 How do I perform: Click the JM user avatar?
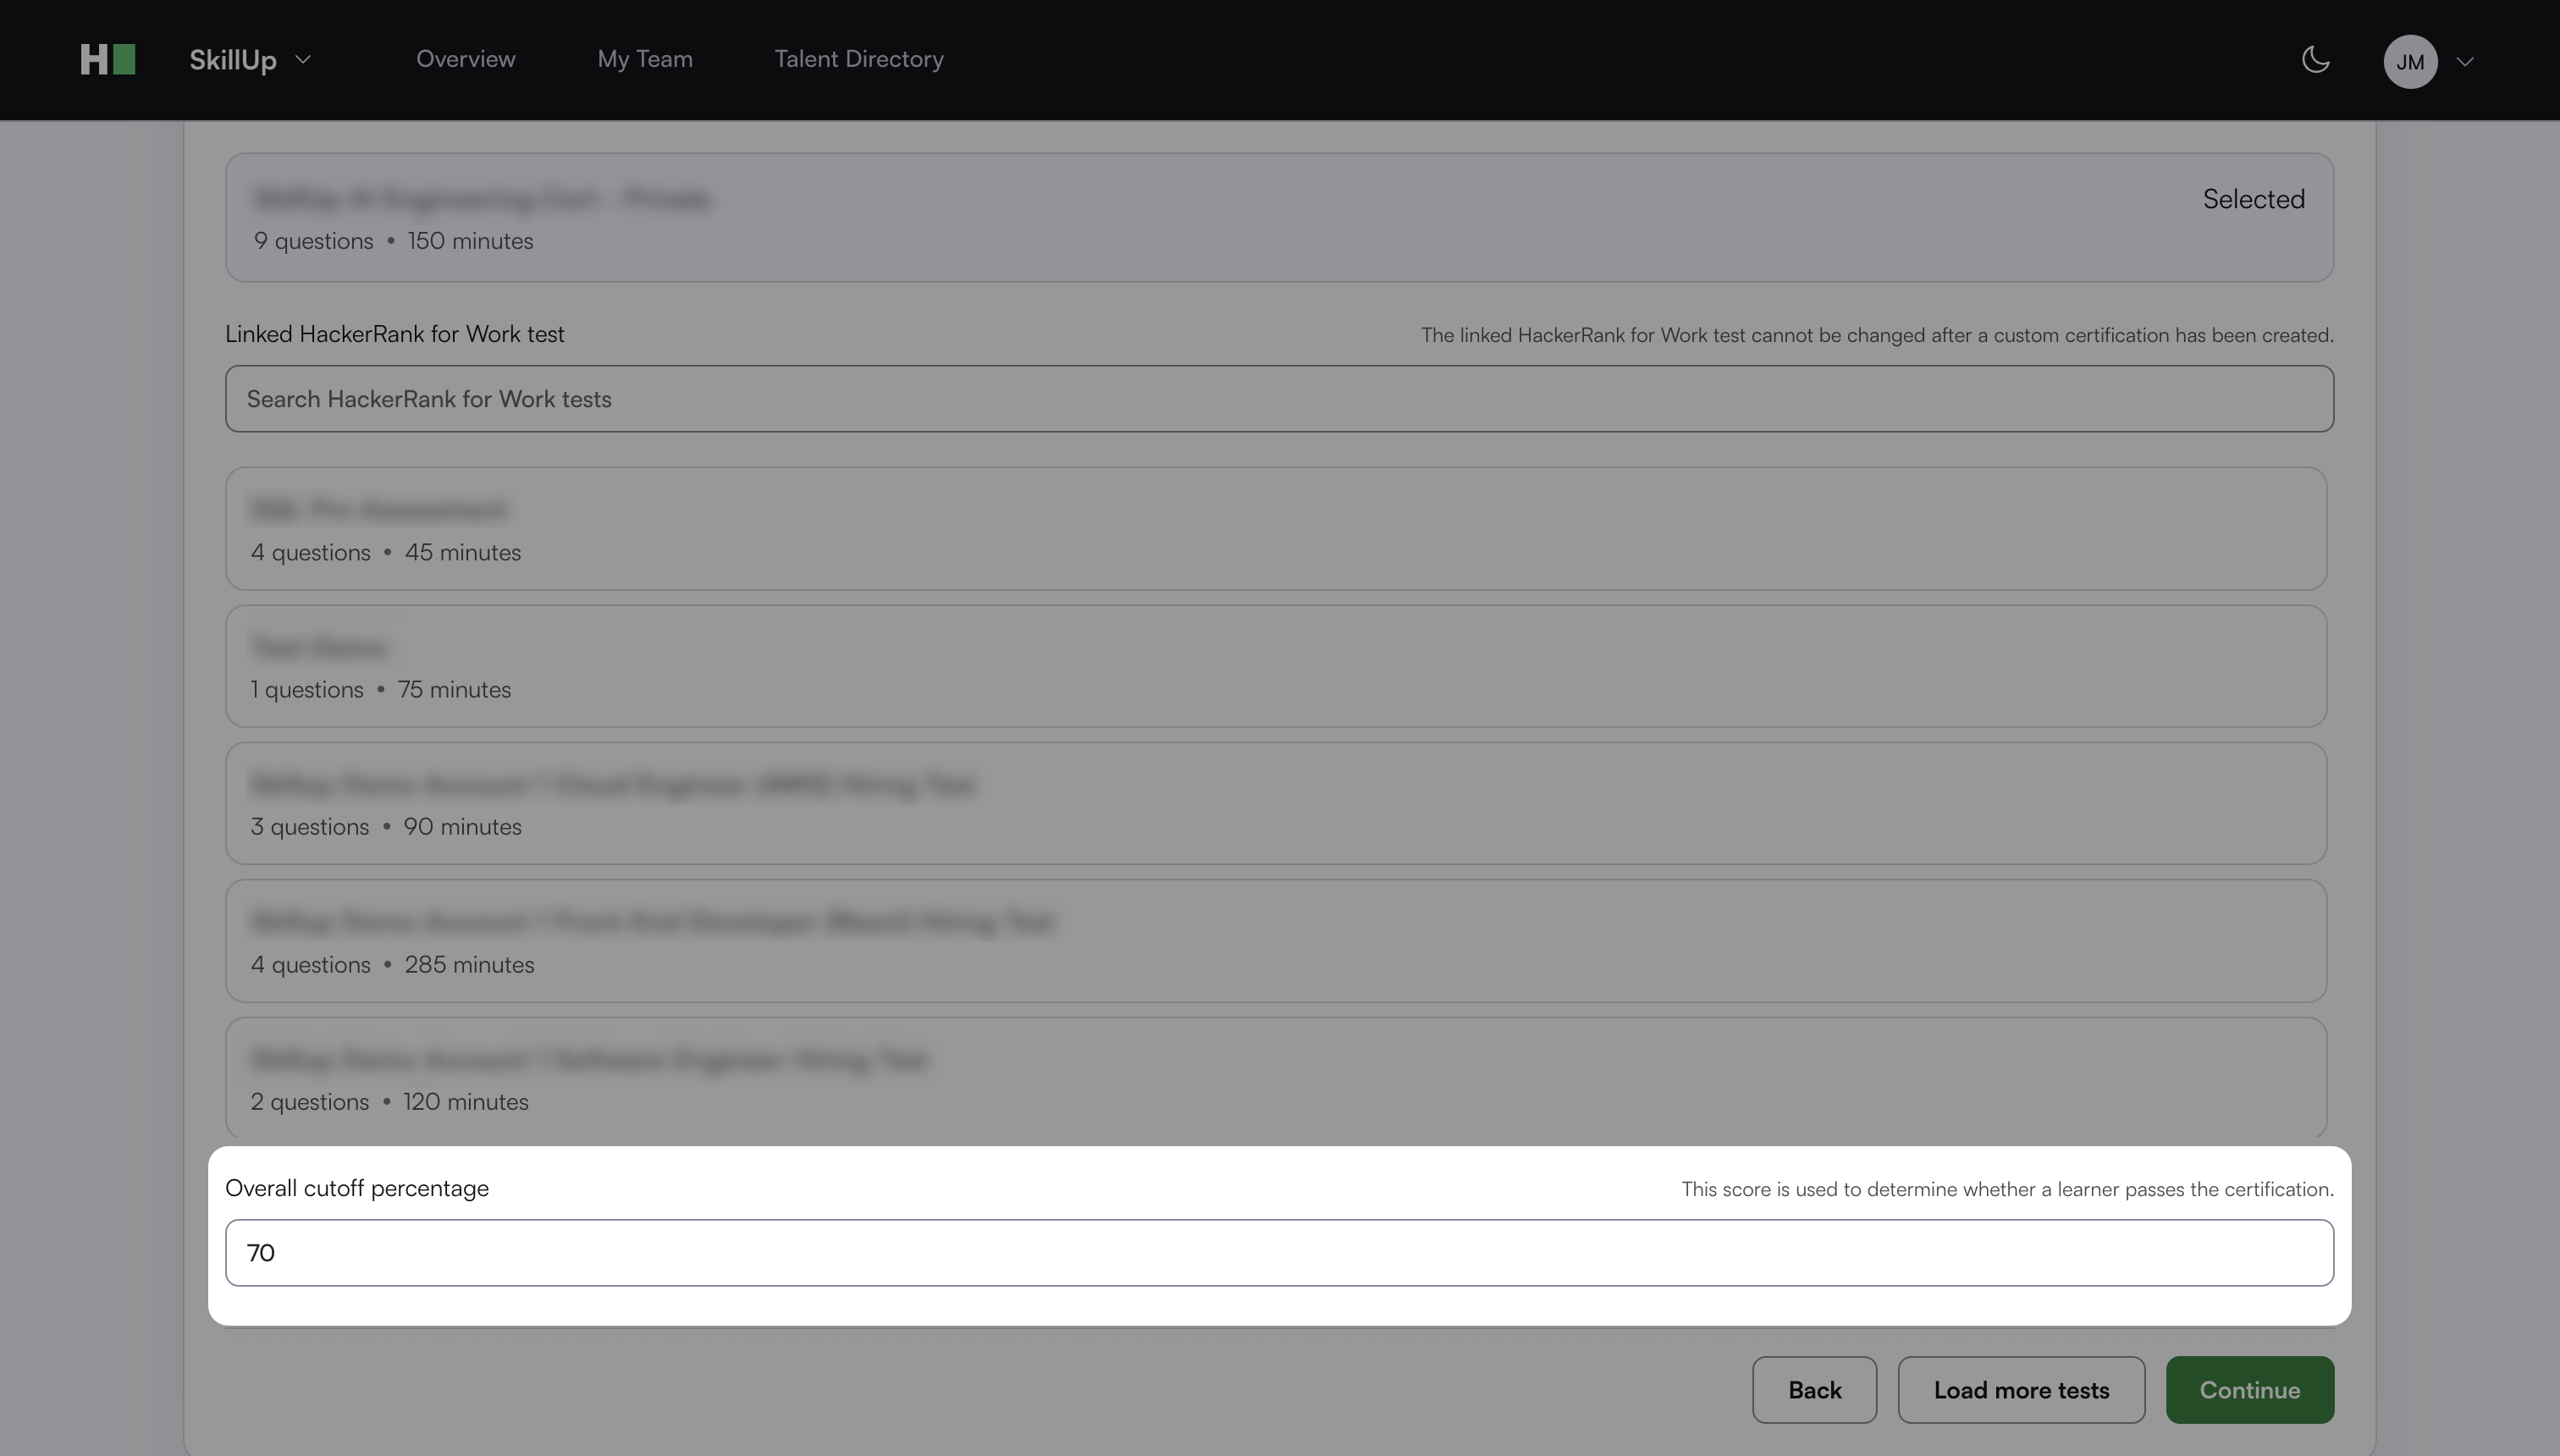point(2409,62)
